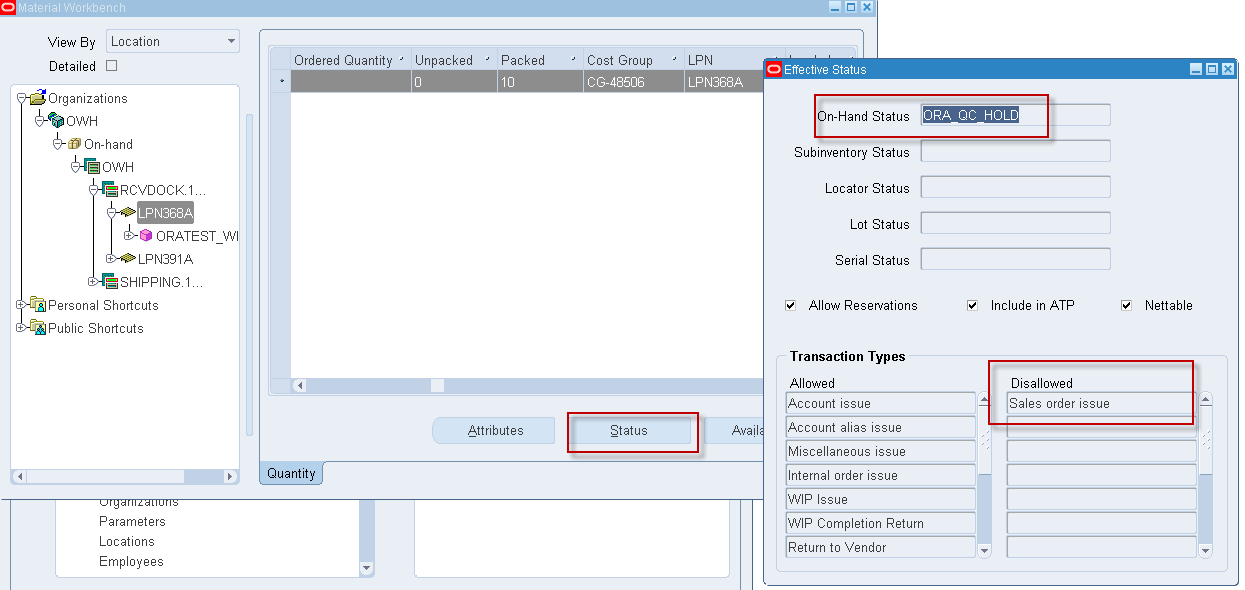Viewport: 1245px width, 590px height.
Task: Uncheck the Include in ATP option
Action: pos(972,305)
